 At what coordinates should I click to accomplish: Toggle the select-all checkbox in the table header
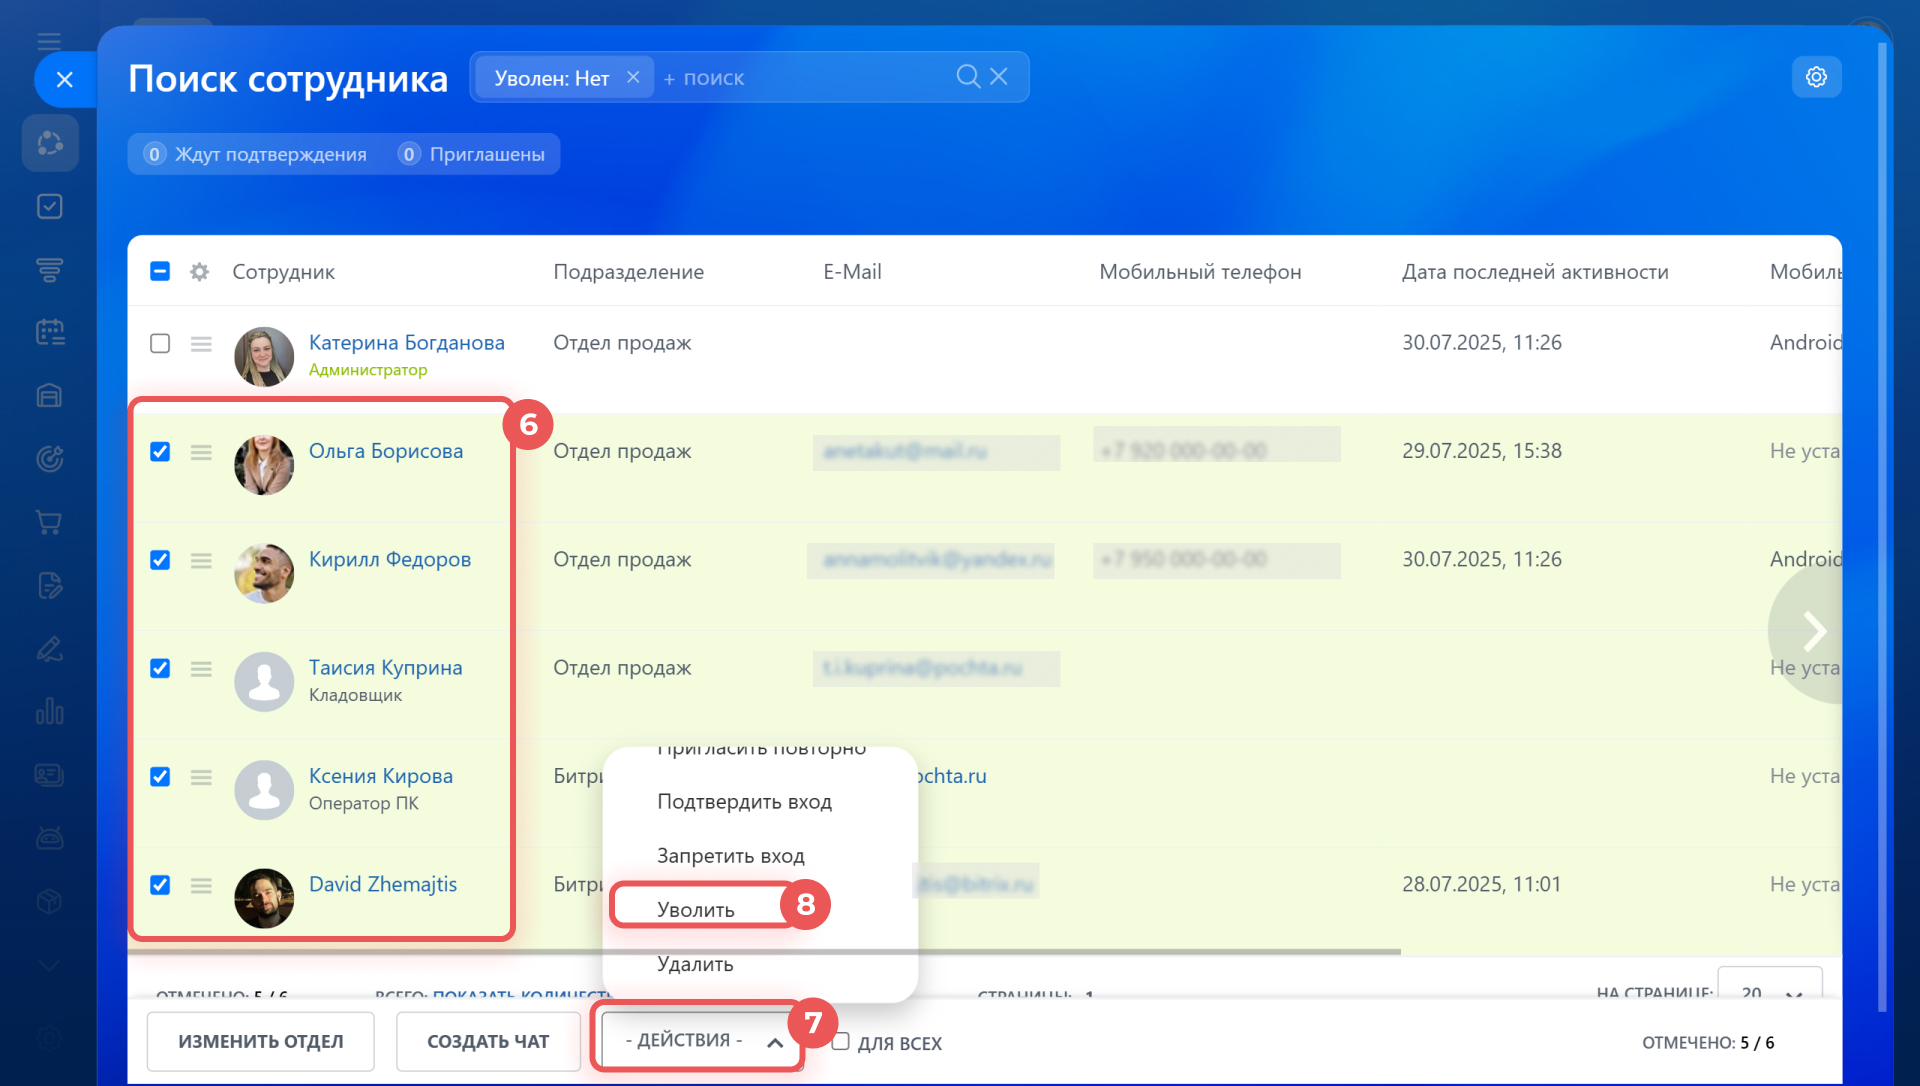[160, 271]
